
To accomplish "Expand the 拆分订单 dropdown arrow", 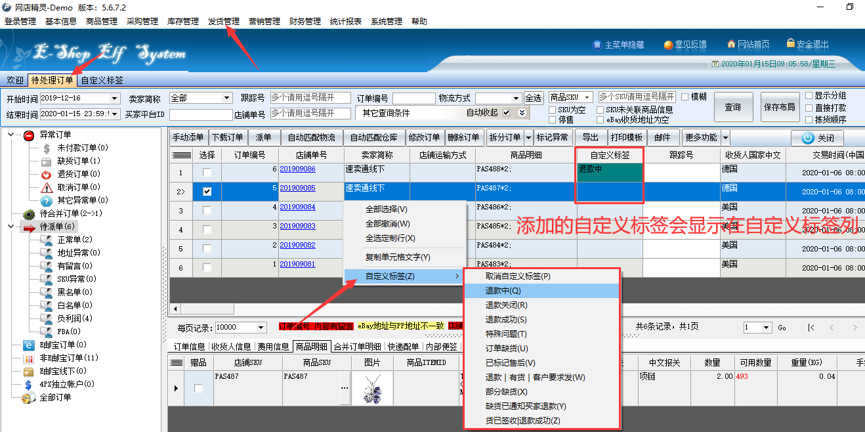I will pos(528,137).
